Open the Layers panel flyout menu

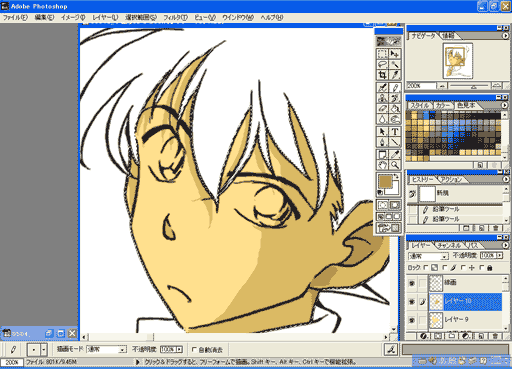505,245
